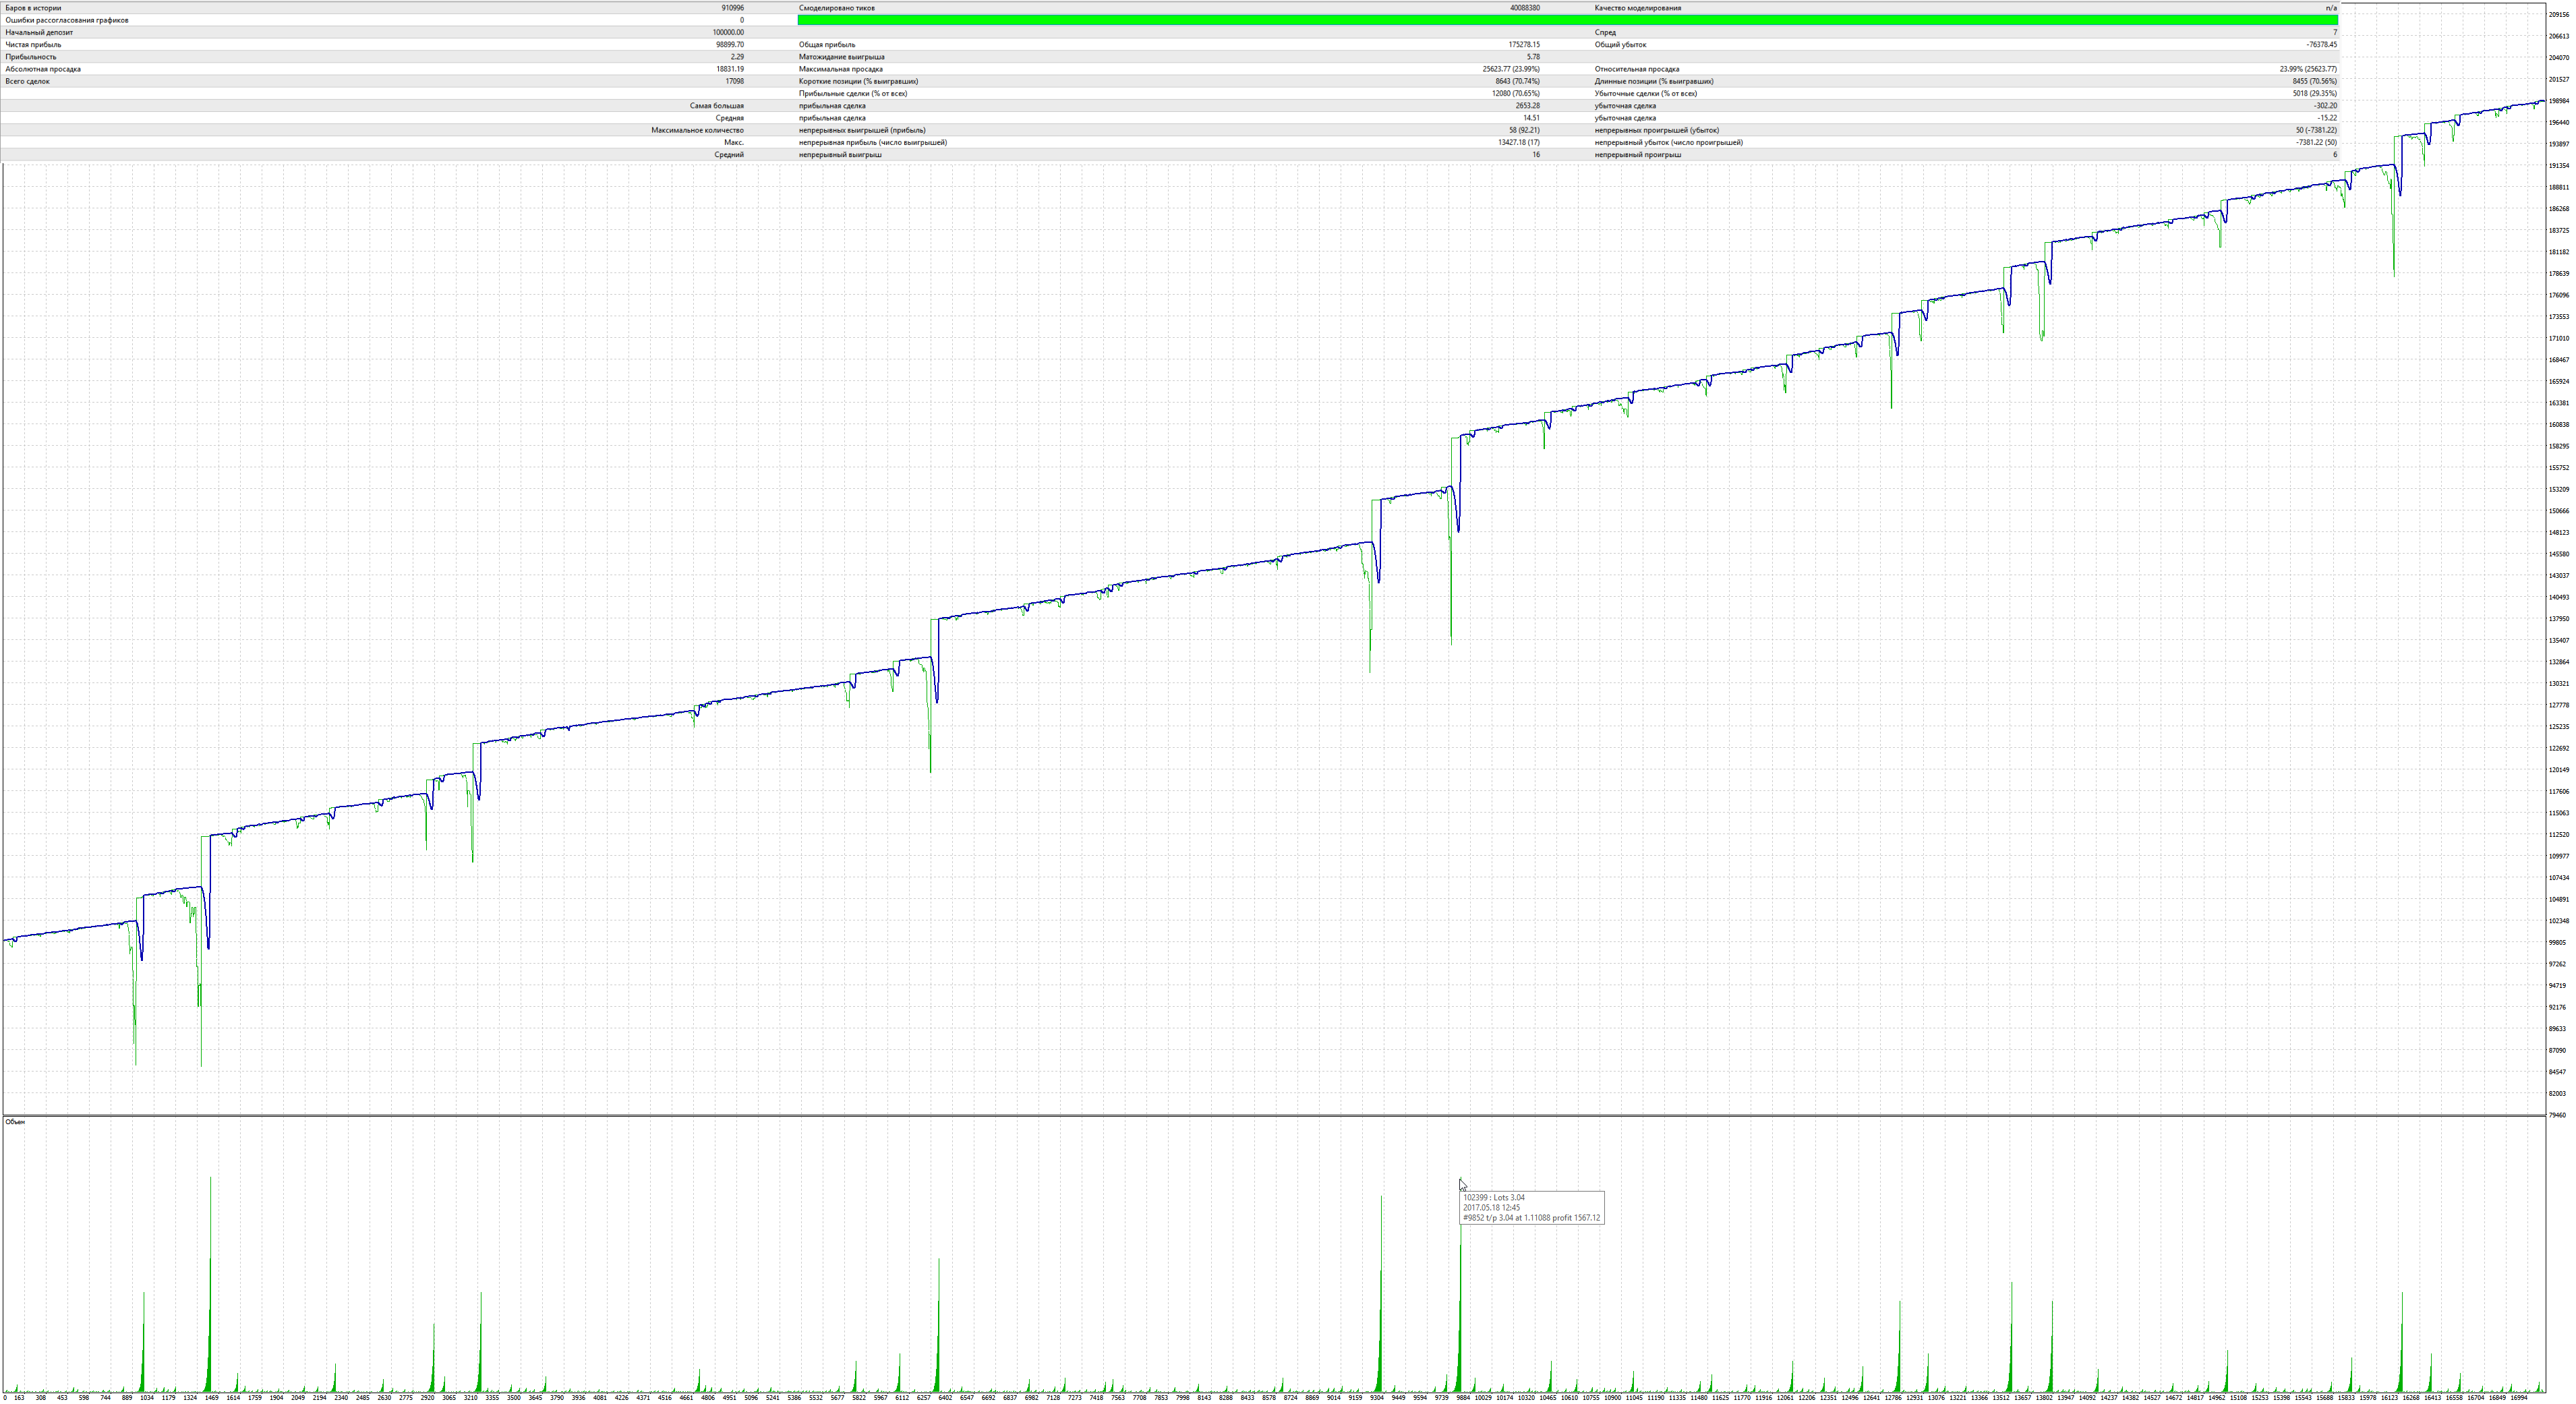This screenshot has height=1404, width=2576.
Task: Select loss trades value 5018 (29.35%)
Action: coord(2315,94)
